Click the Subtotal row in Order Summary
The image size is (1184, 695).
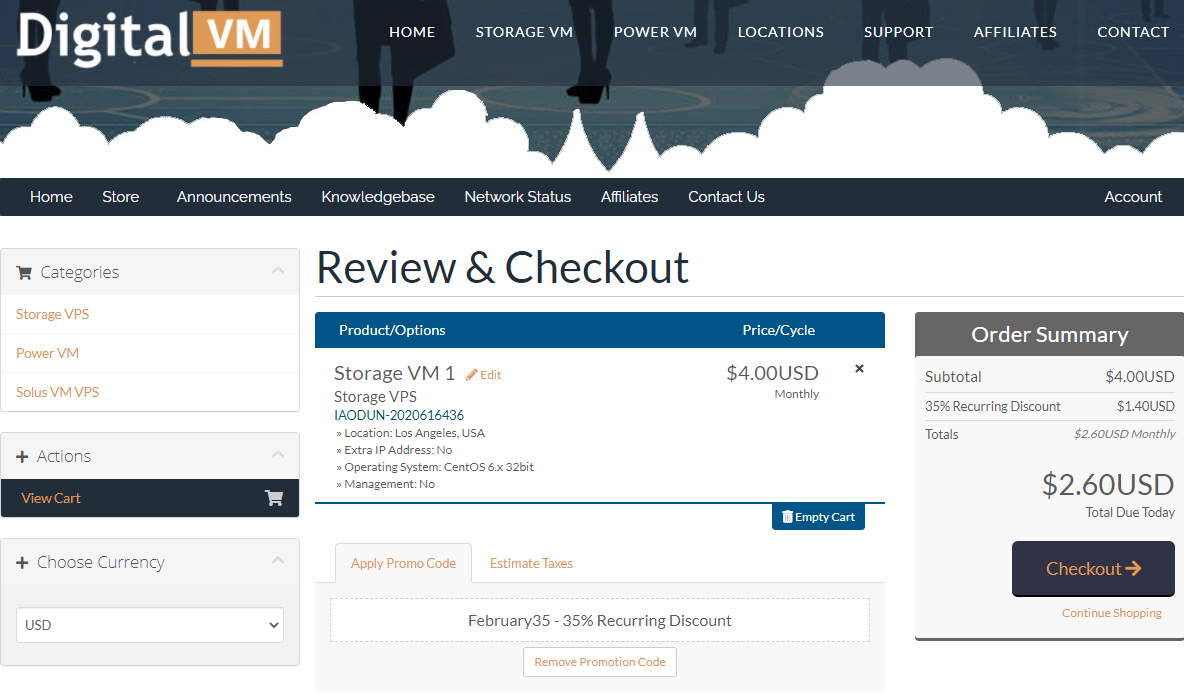[x=1050, y=377]
